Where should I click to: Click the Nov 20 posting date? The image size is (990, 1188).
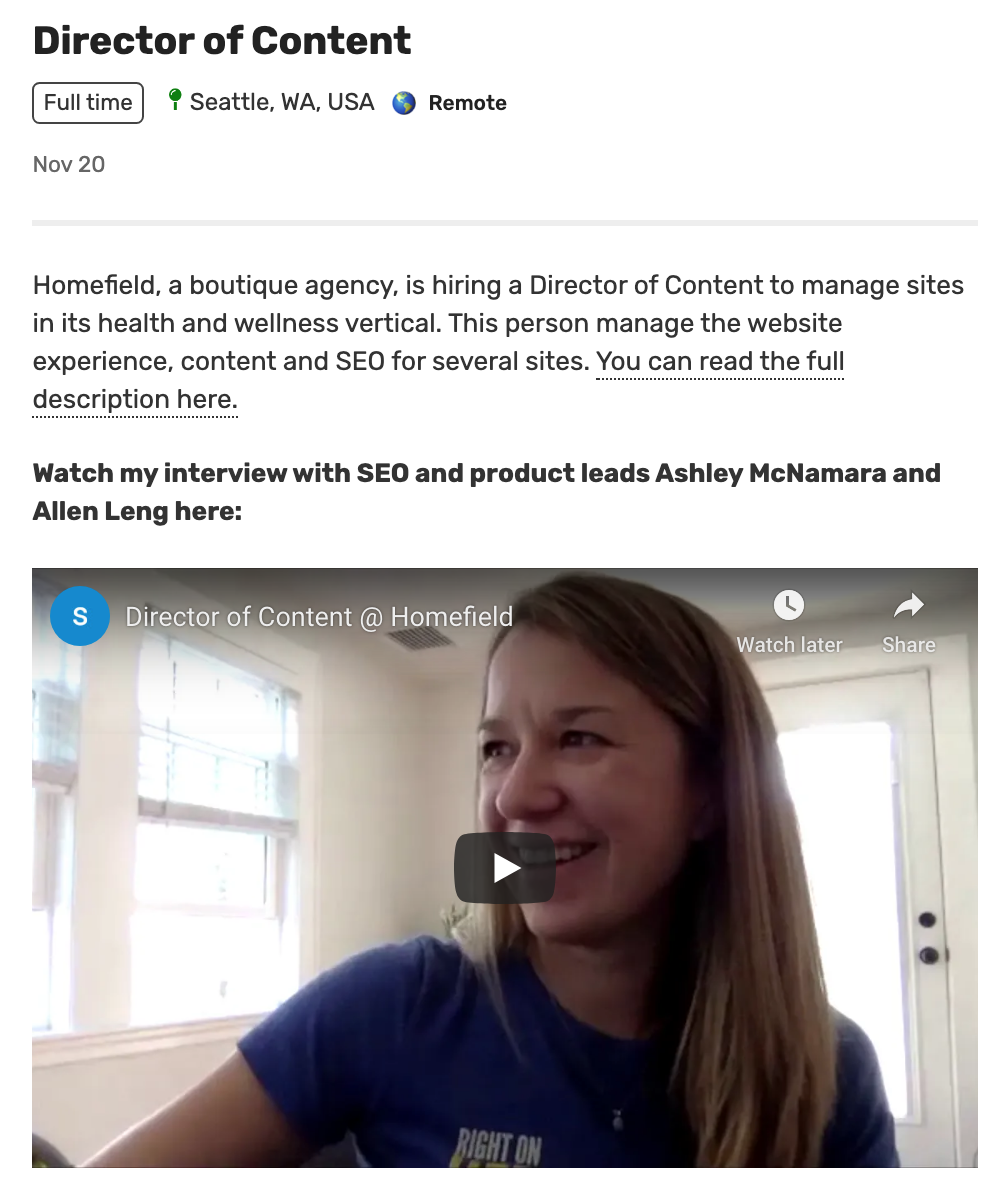69,164
